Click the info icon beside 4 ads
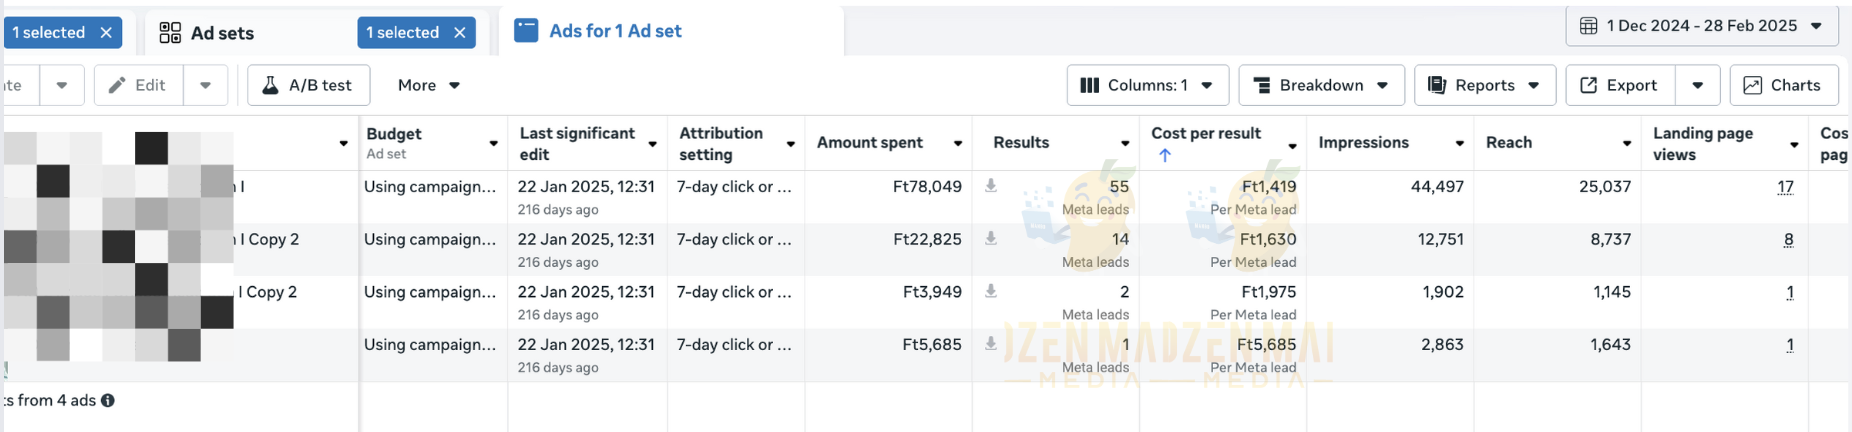Image resolution: width=1852 pixels, height=432 pixels. click(108, 400)
